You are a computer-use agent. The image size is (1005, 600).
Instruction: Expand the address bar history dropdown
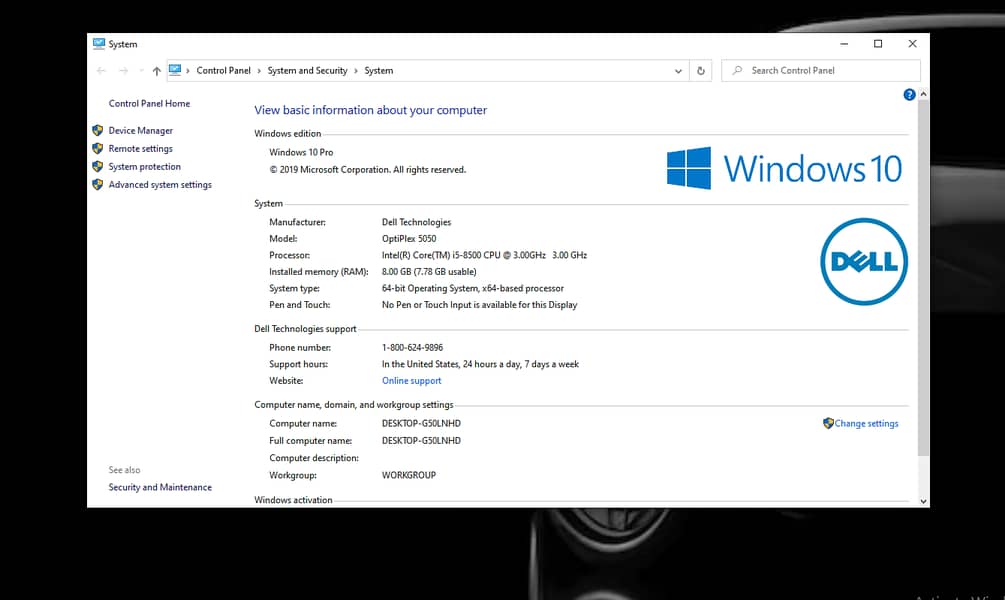tap(678, 71)
